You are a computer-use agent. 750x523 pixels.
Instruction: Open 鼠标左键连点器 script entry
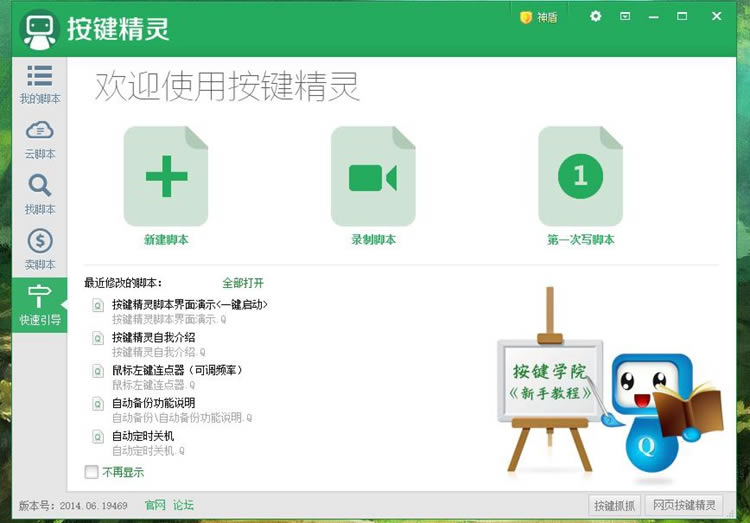(x=176, y=370)
